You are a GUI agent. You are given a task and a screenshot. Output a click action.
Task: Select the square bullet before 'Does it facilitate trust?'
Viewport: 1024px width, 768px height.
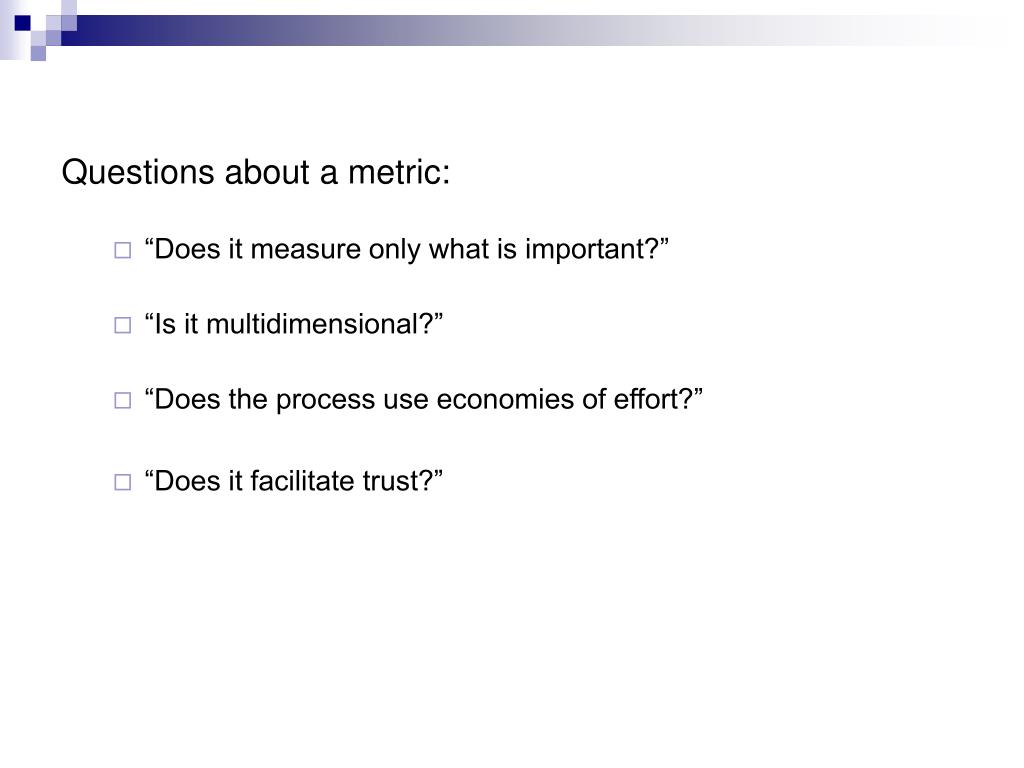pos(123,482)
